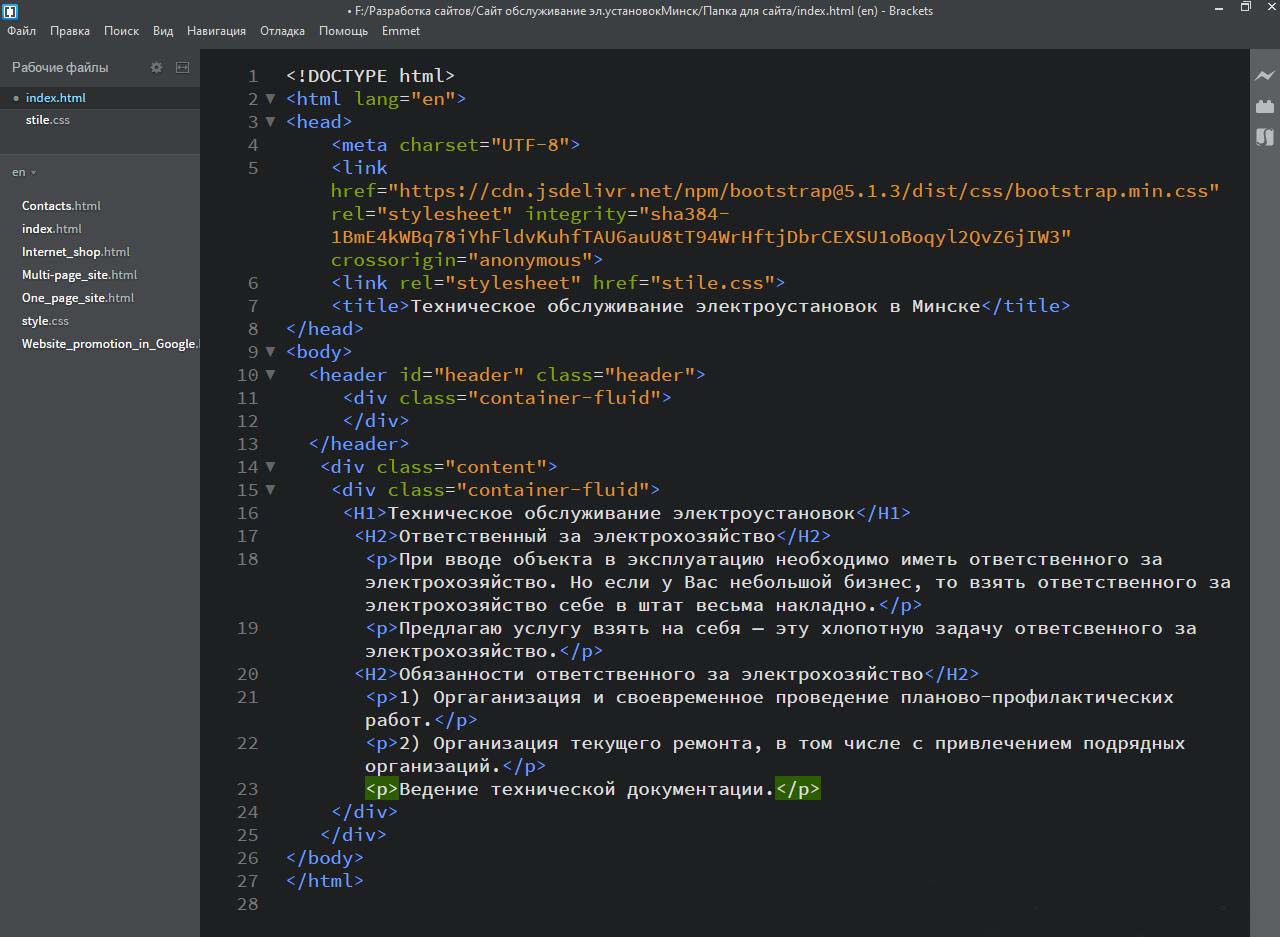Fold the body tag on line 9

[269, 352]
